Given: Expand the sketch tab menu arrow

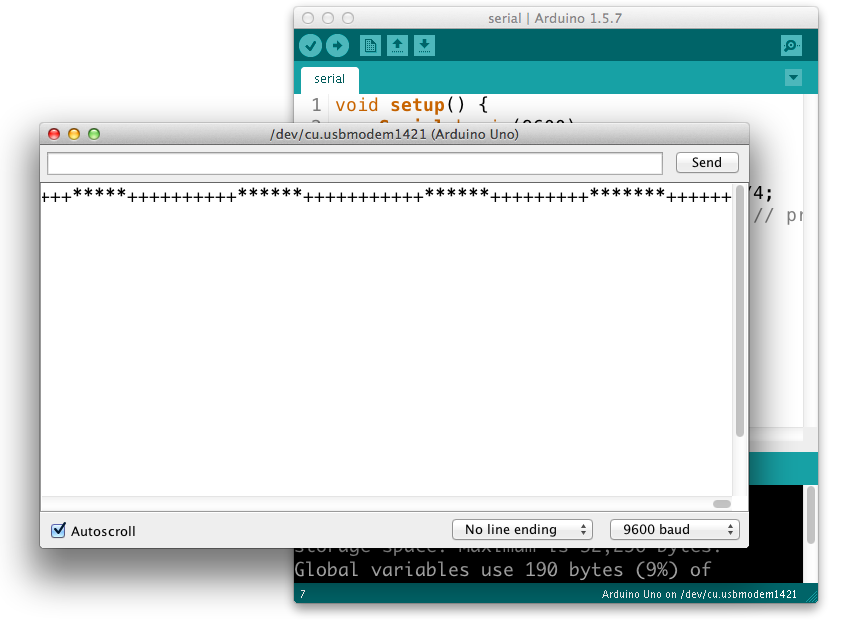Looking at the screenshot, I should pyautogui.click(x=793, y=78).
